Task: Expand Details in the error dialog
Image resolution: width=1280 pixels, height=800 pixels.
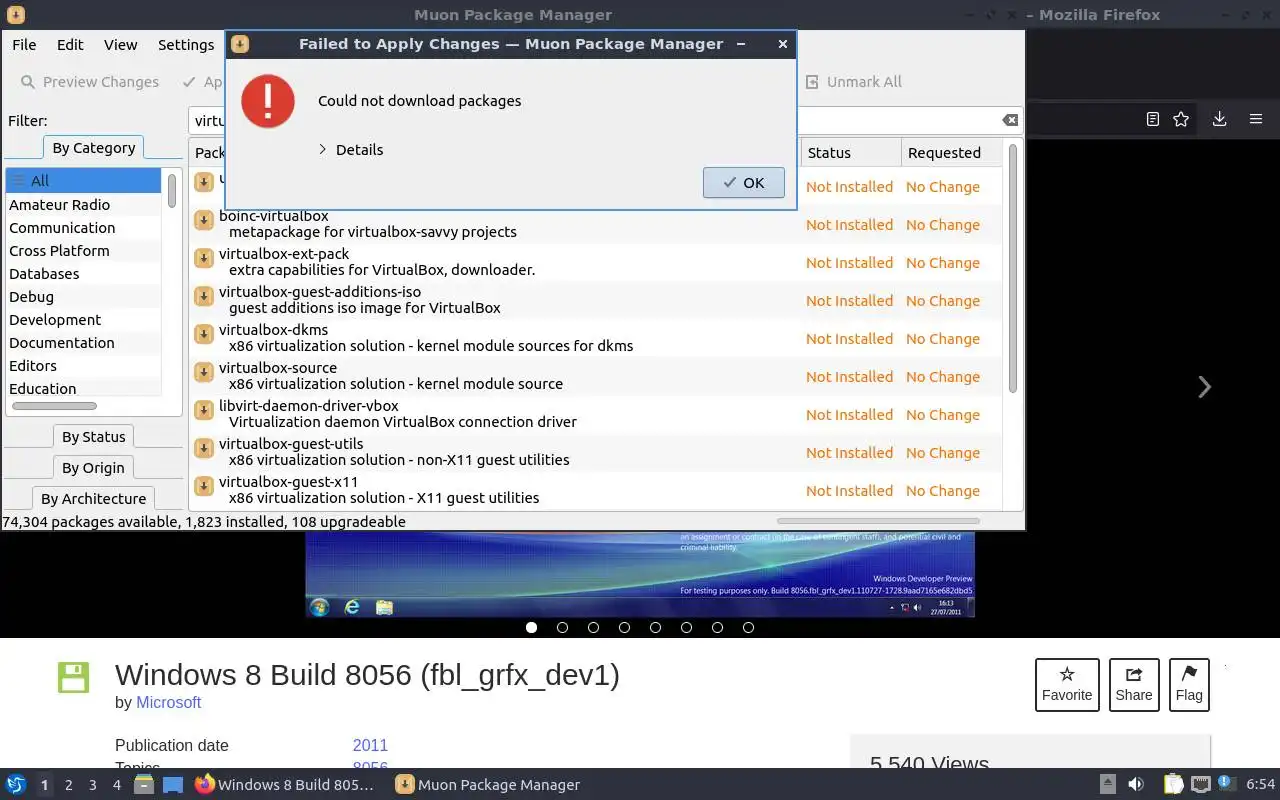Action: click(350, 150)
